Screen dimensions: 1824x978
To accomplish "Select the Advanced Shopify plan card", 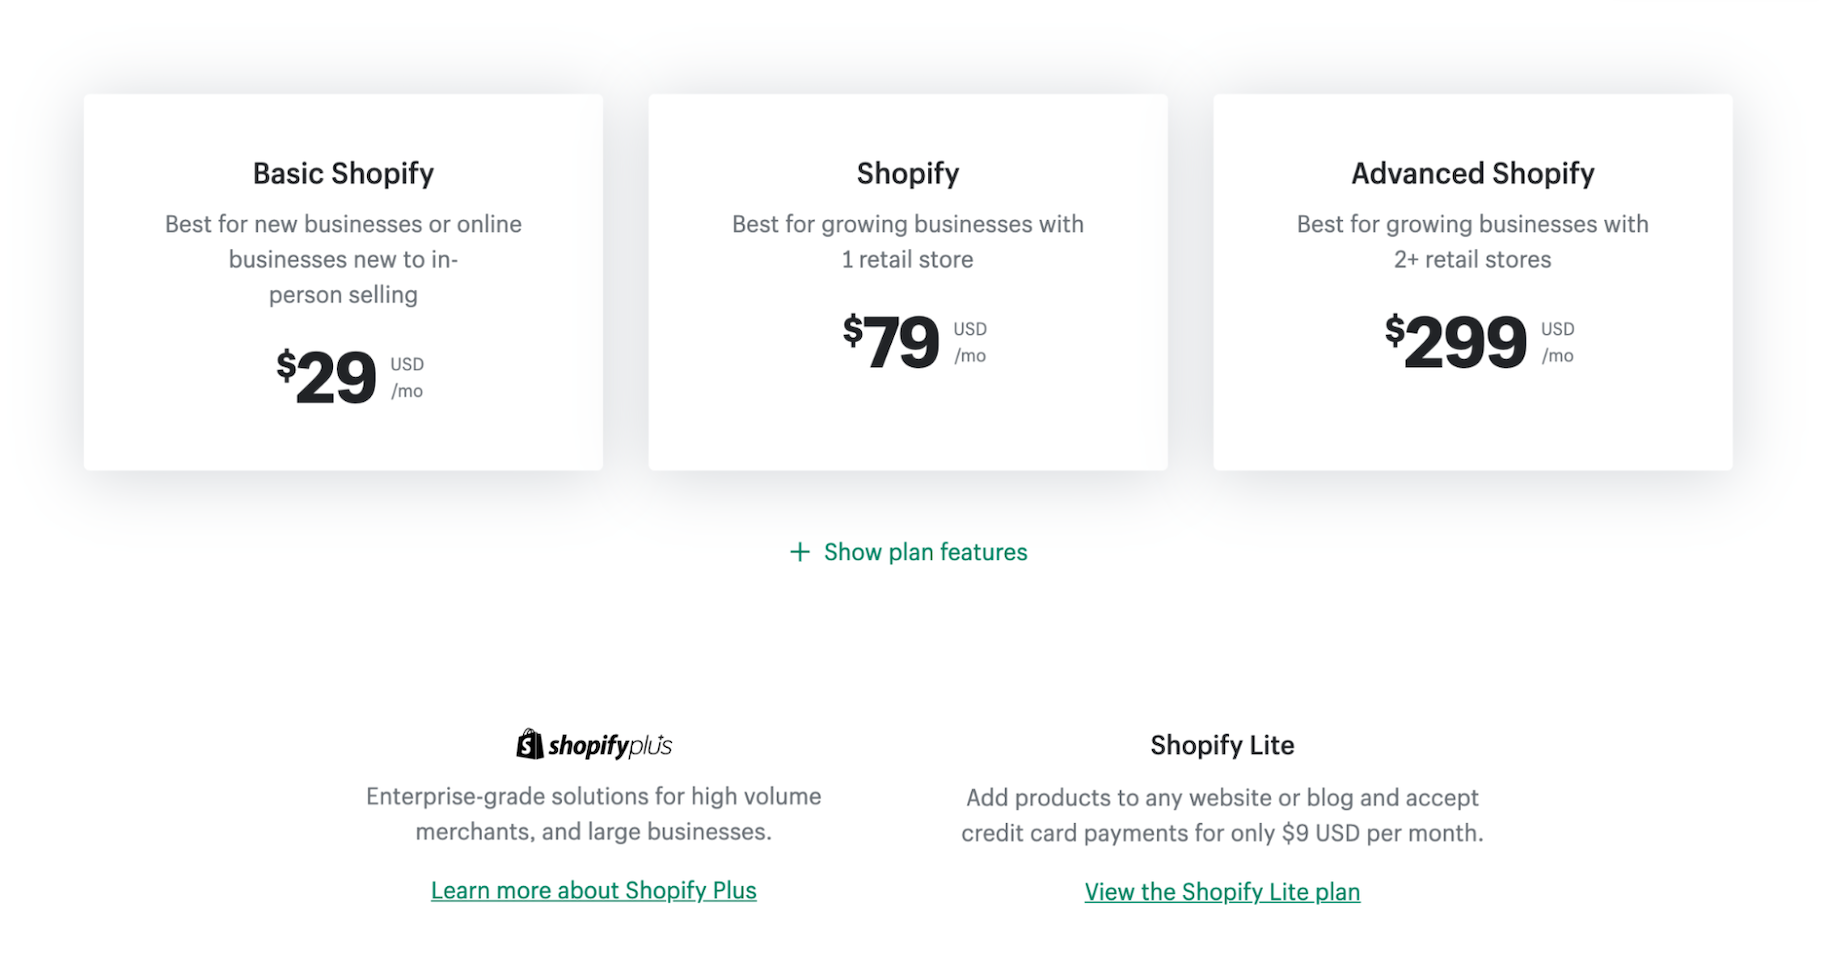I will click(1472, 282).
